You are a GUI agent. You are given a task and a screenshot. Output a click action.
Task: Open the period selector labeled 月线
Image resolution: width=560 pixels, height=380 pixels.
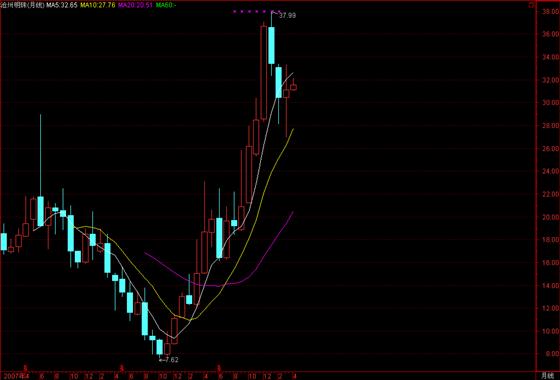[549, 376]
